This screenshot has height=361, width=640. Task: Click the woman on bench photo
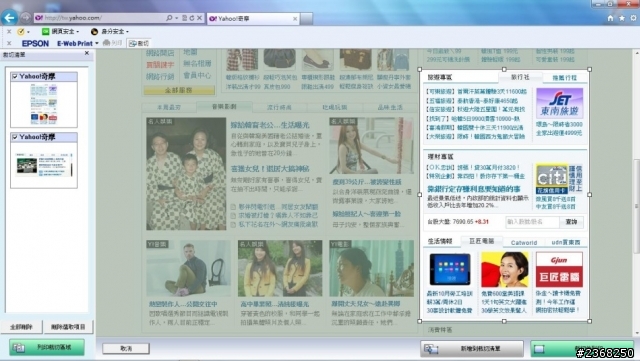tap(371, 146)
